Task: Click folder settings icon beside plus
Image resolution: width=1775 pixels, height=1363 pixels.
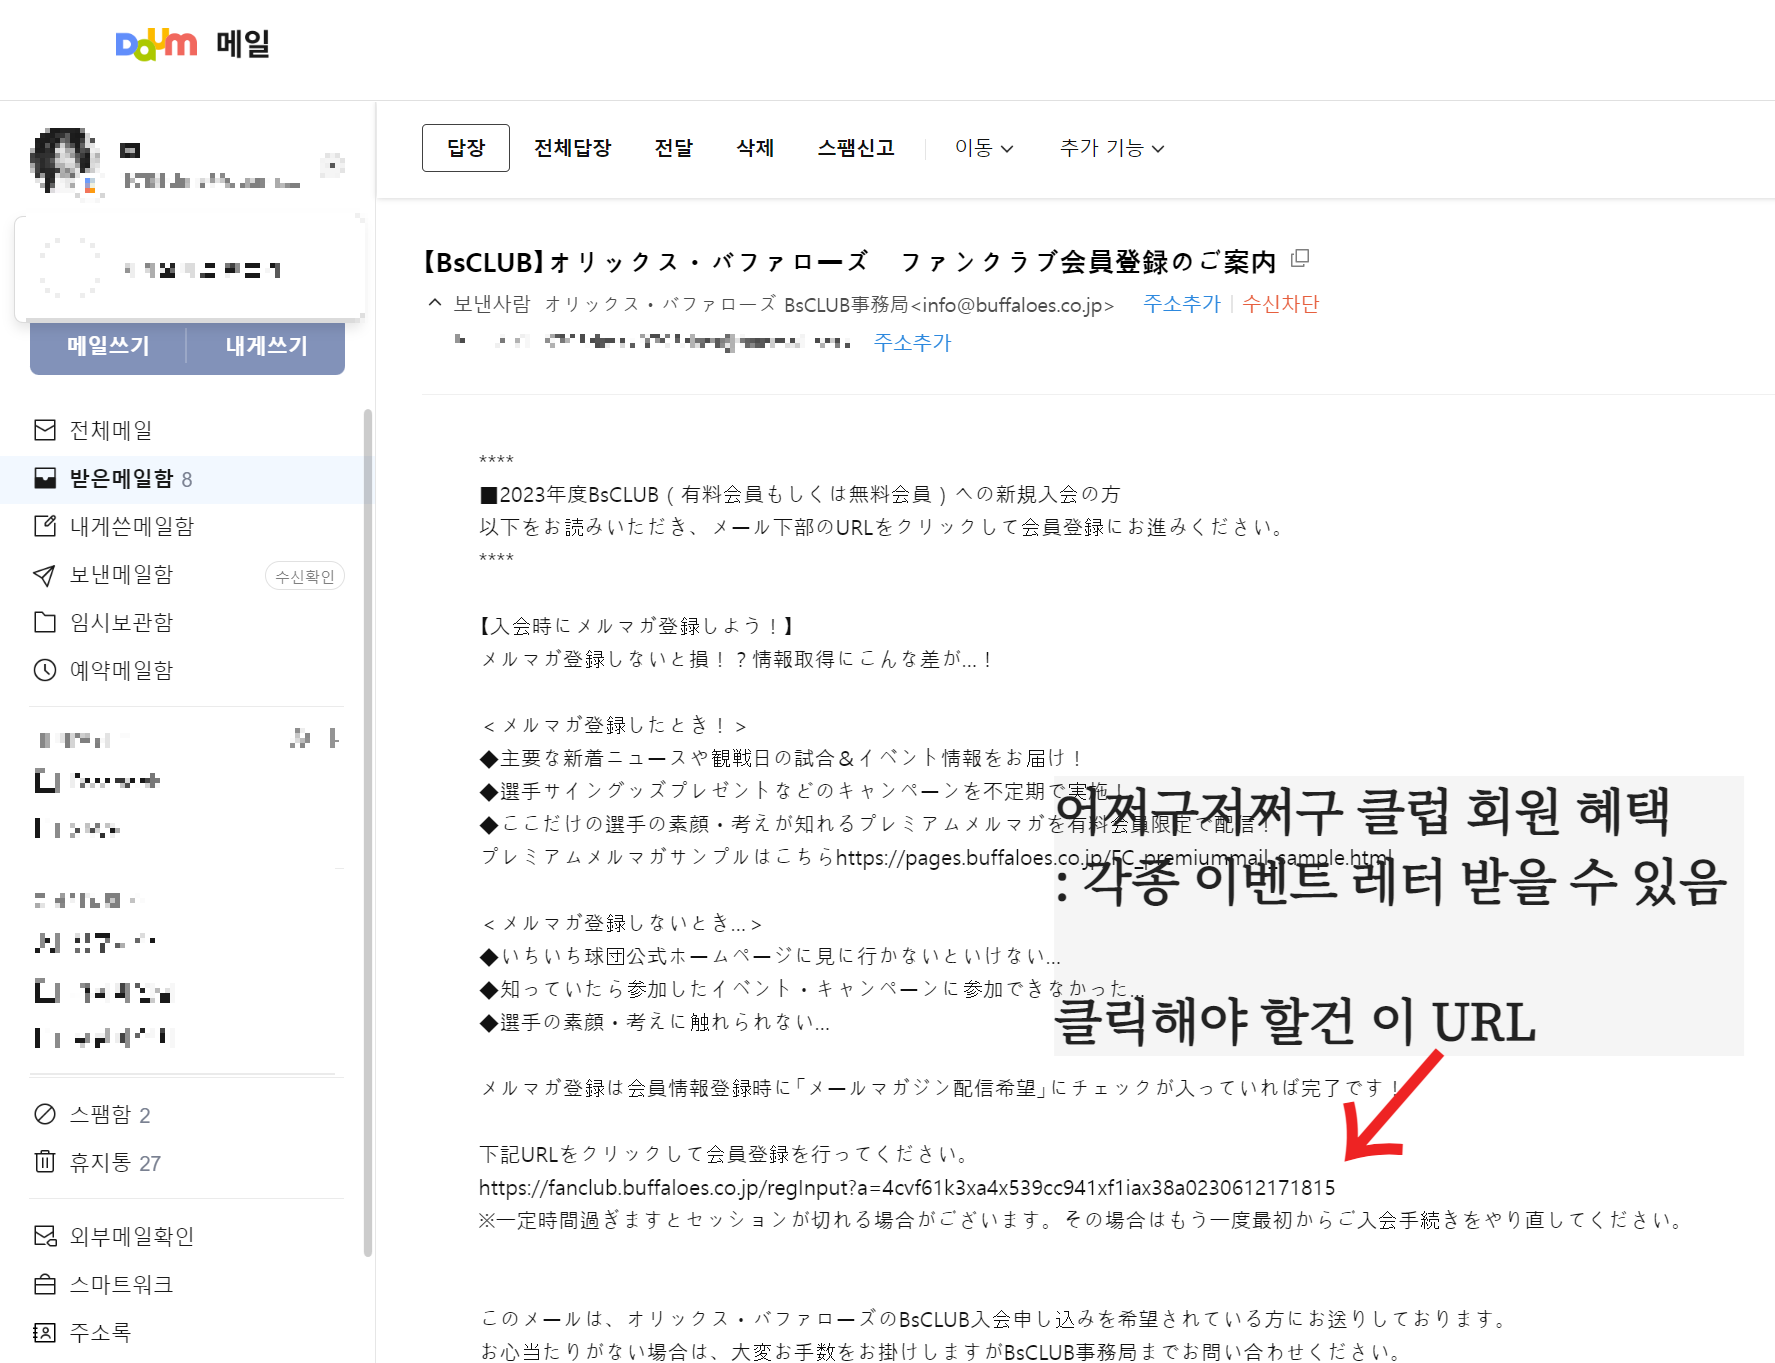Action: point(300,738)
